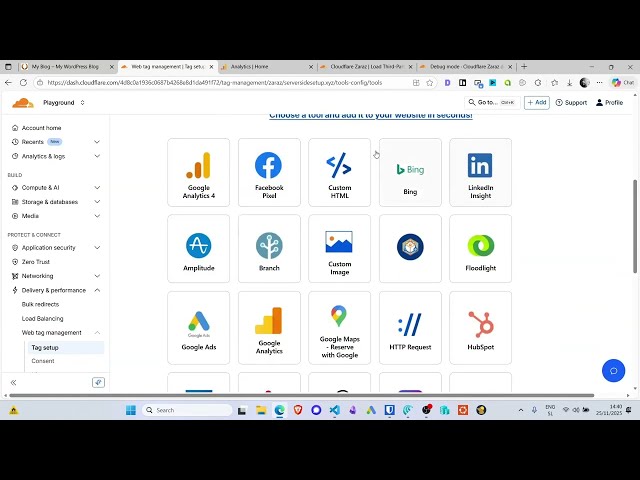Open Copilot Chat in browser toolbar

coord(623,82)
